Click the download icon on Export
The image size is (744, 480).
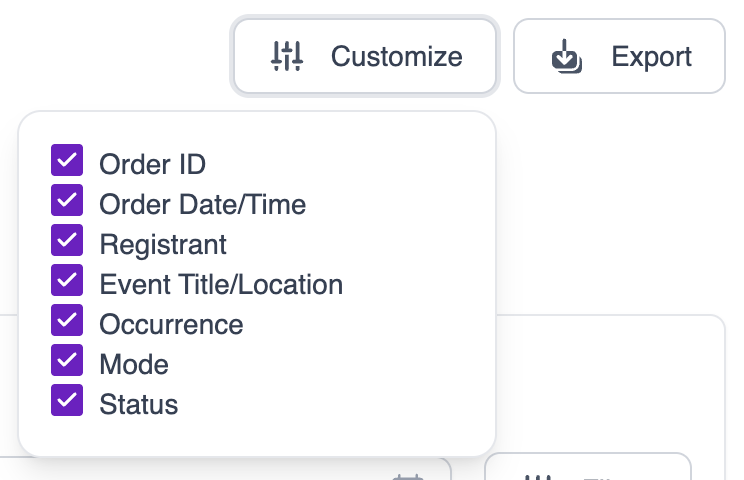567,57
